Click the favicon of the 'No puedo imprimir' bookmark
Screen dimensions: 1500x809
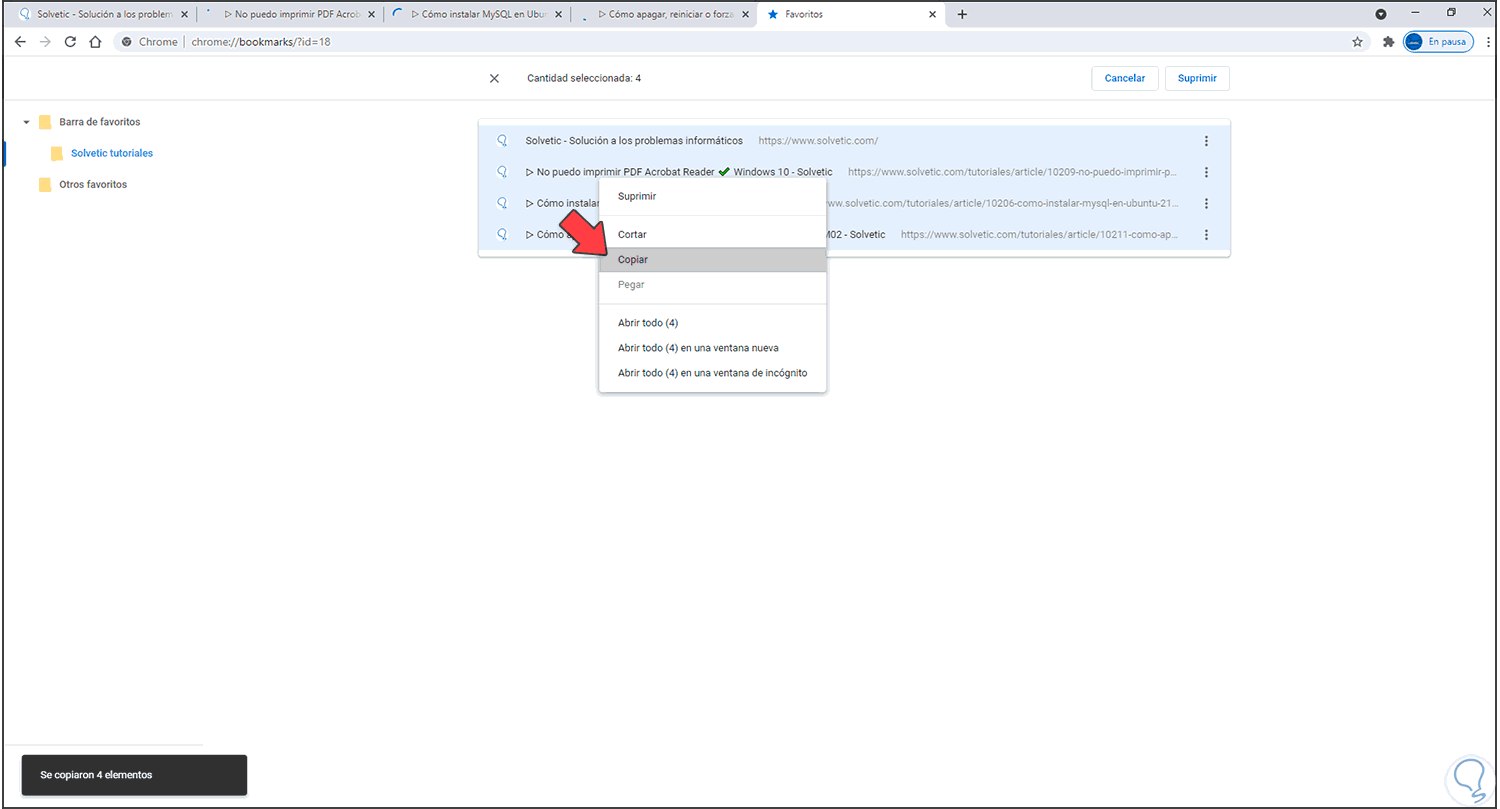click(503, 172)
